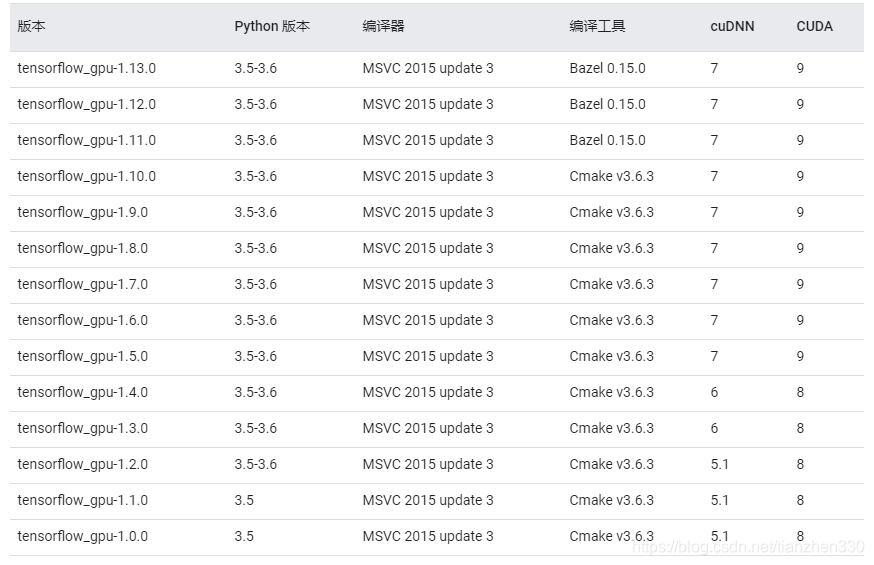Click Bazel 0.15.0 in the 1.13.0 row
The height and width of the screenshot is (565, 874).
[607, 69]
